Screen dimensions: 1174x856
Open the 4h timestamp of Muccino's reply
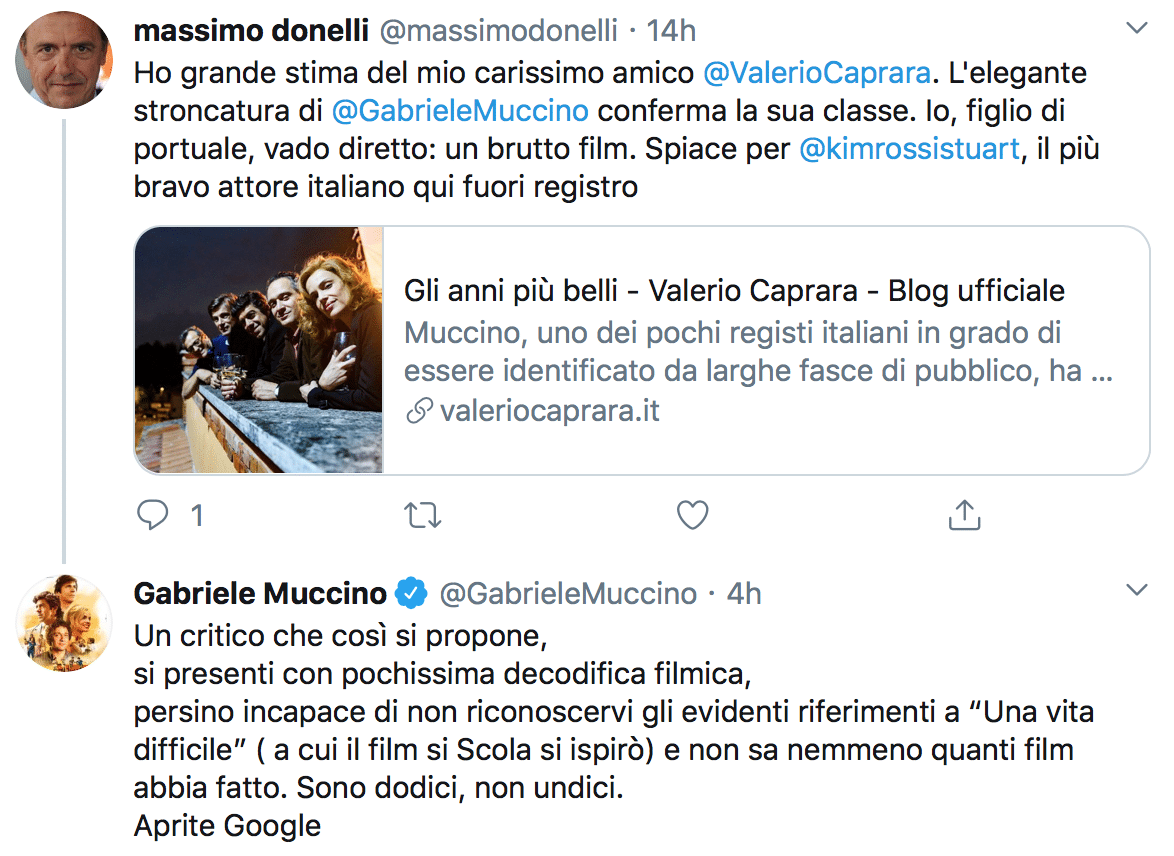743,593
